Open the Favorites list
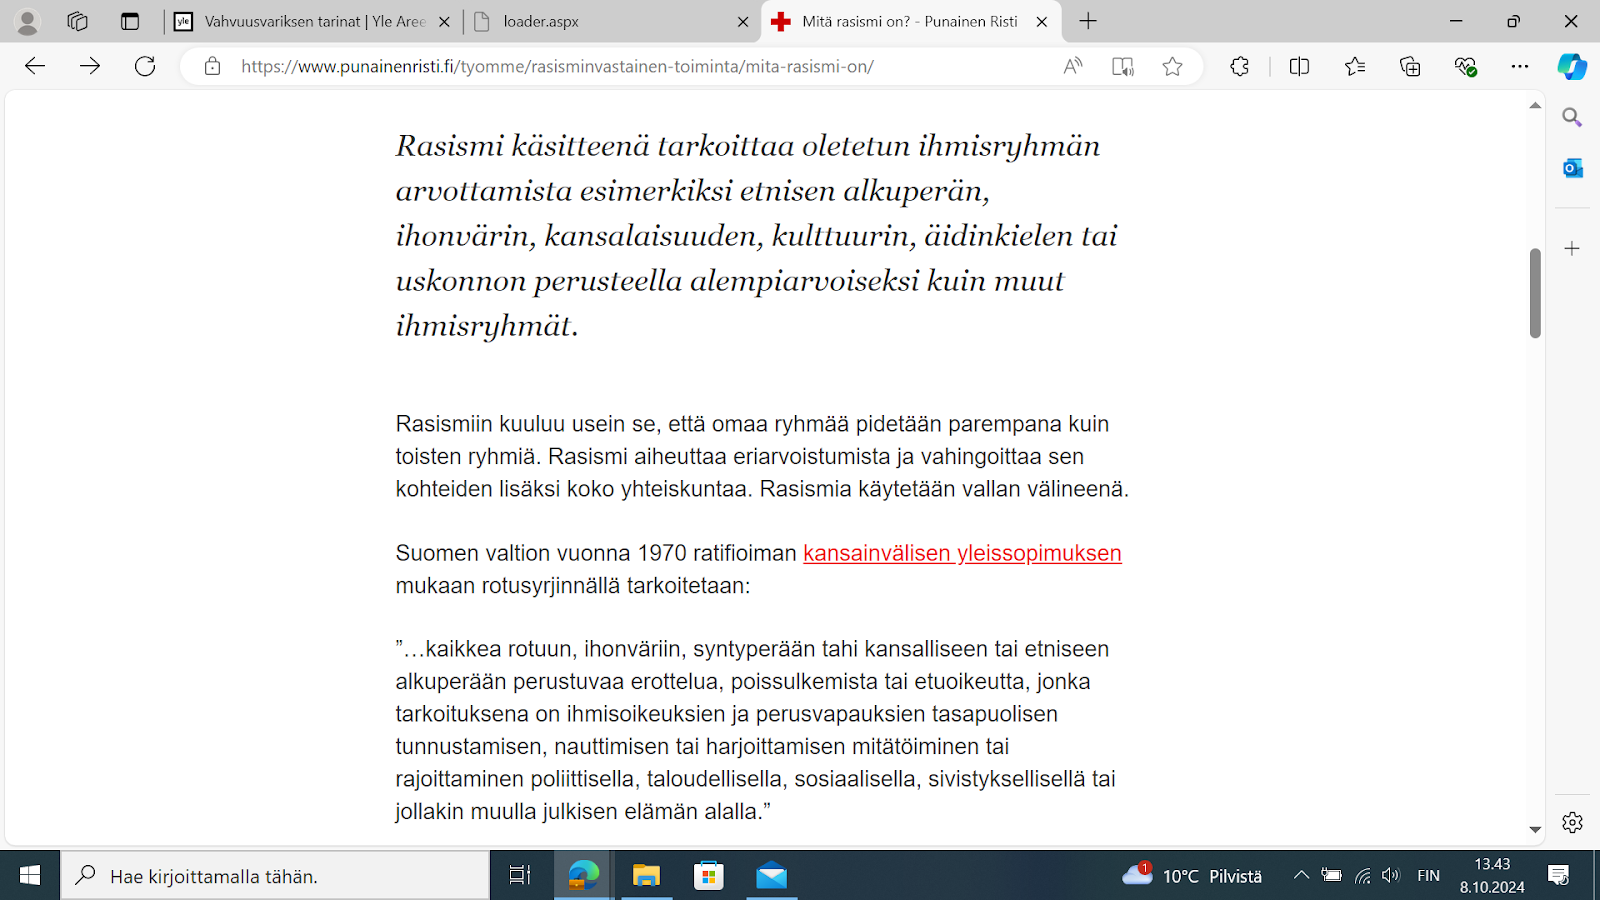The height and width of the screenshot is (900, 1600). pyautogui.click(x=1355, y=66)
